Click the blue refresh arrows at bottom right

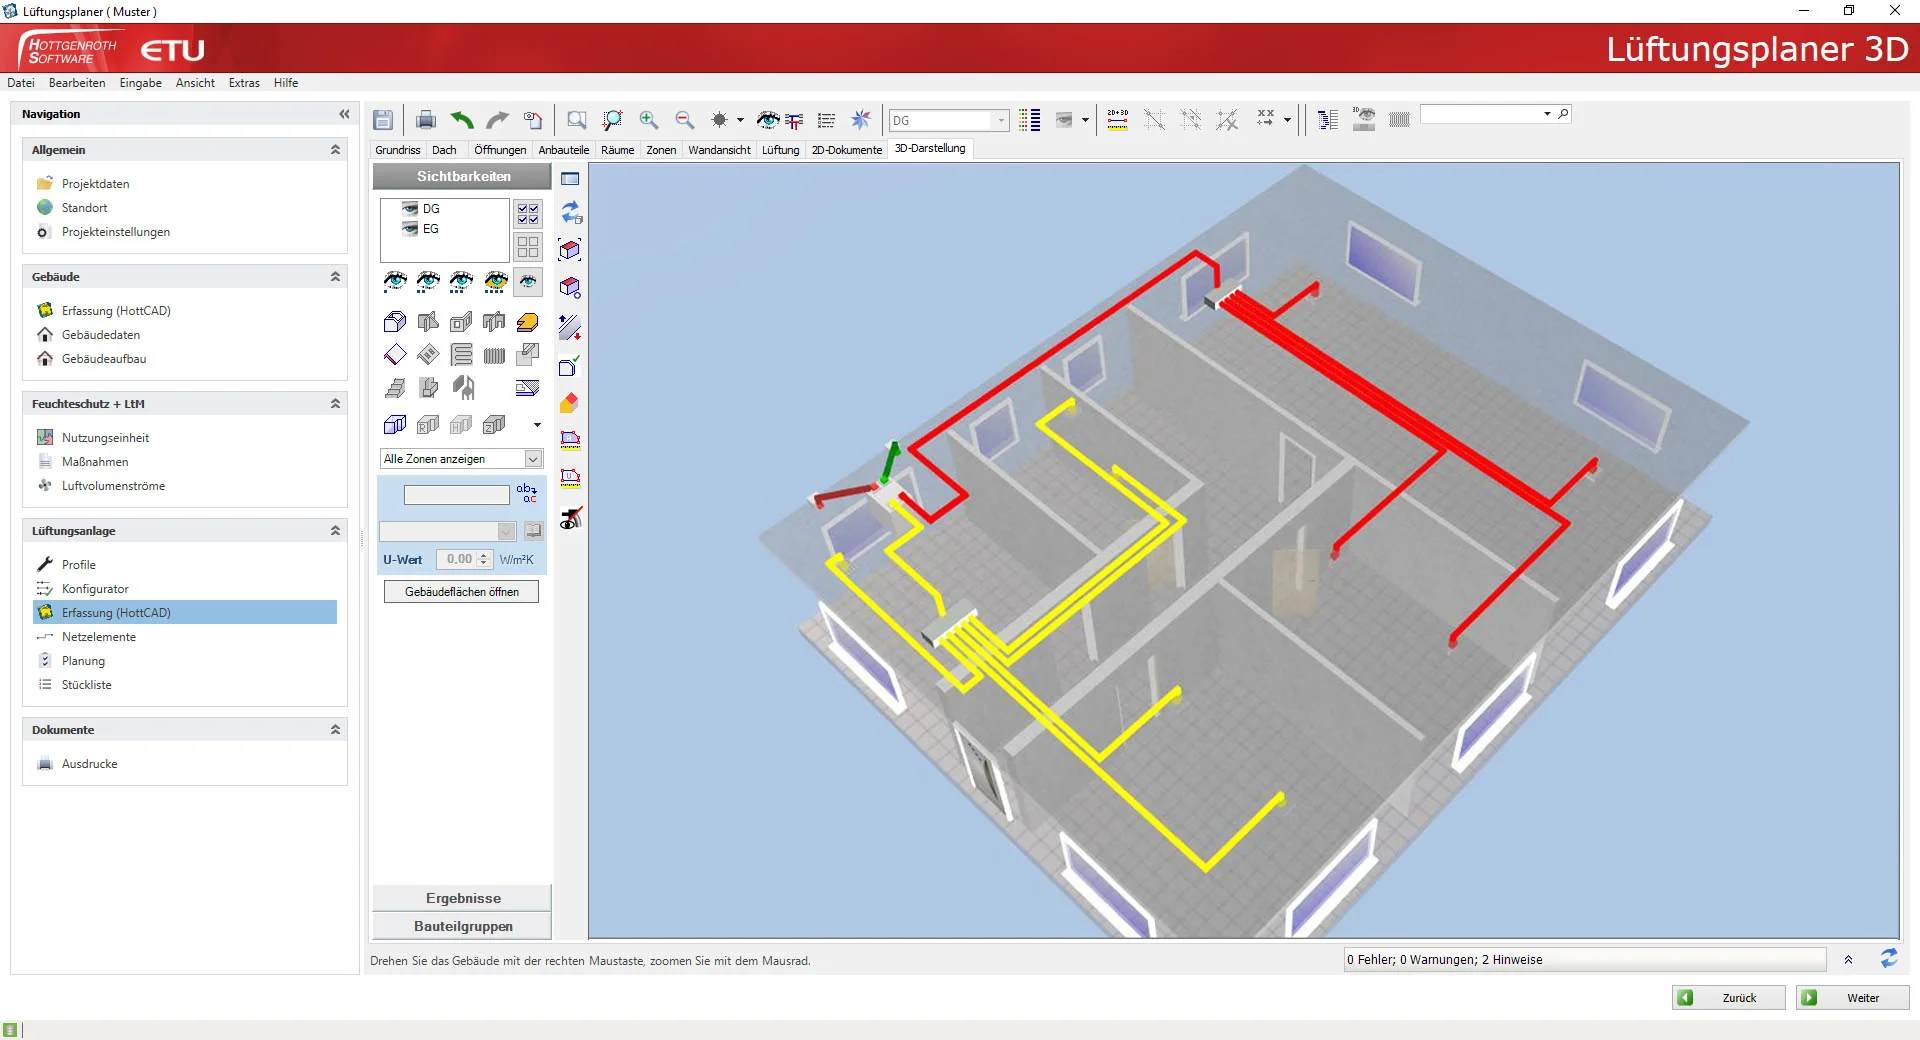pos(1888,959)
